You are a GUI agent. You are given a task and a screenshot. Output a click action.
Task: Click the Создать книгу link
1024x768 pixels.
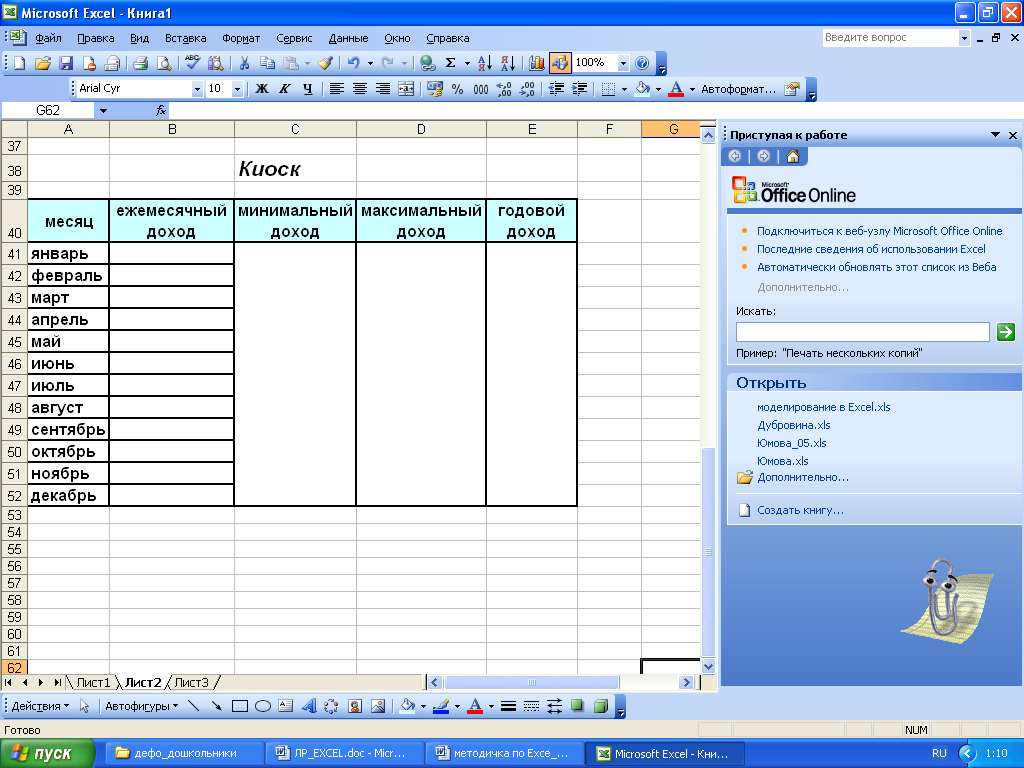coord(800,510)
